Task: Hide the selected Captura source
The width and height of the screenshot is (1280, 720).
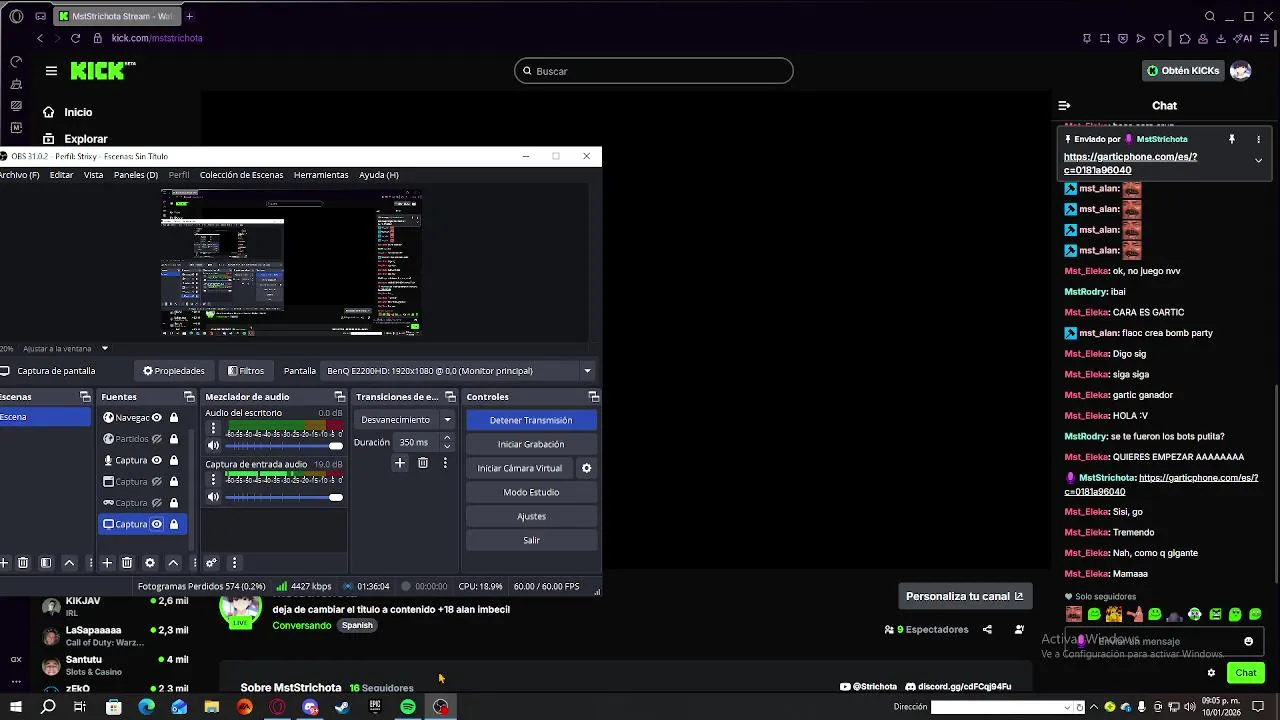Action: coord(156,524)
